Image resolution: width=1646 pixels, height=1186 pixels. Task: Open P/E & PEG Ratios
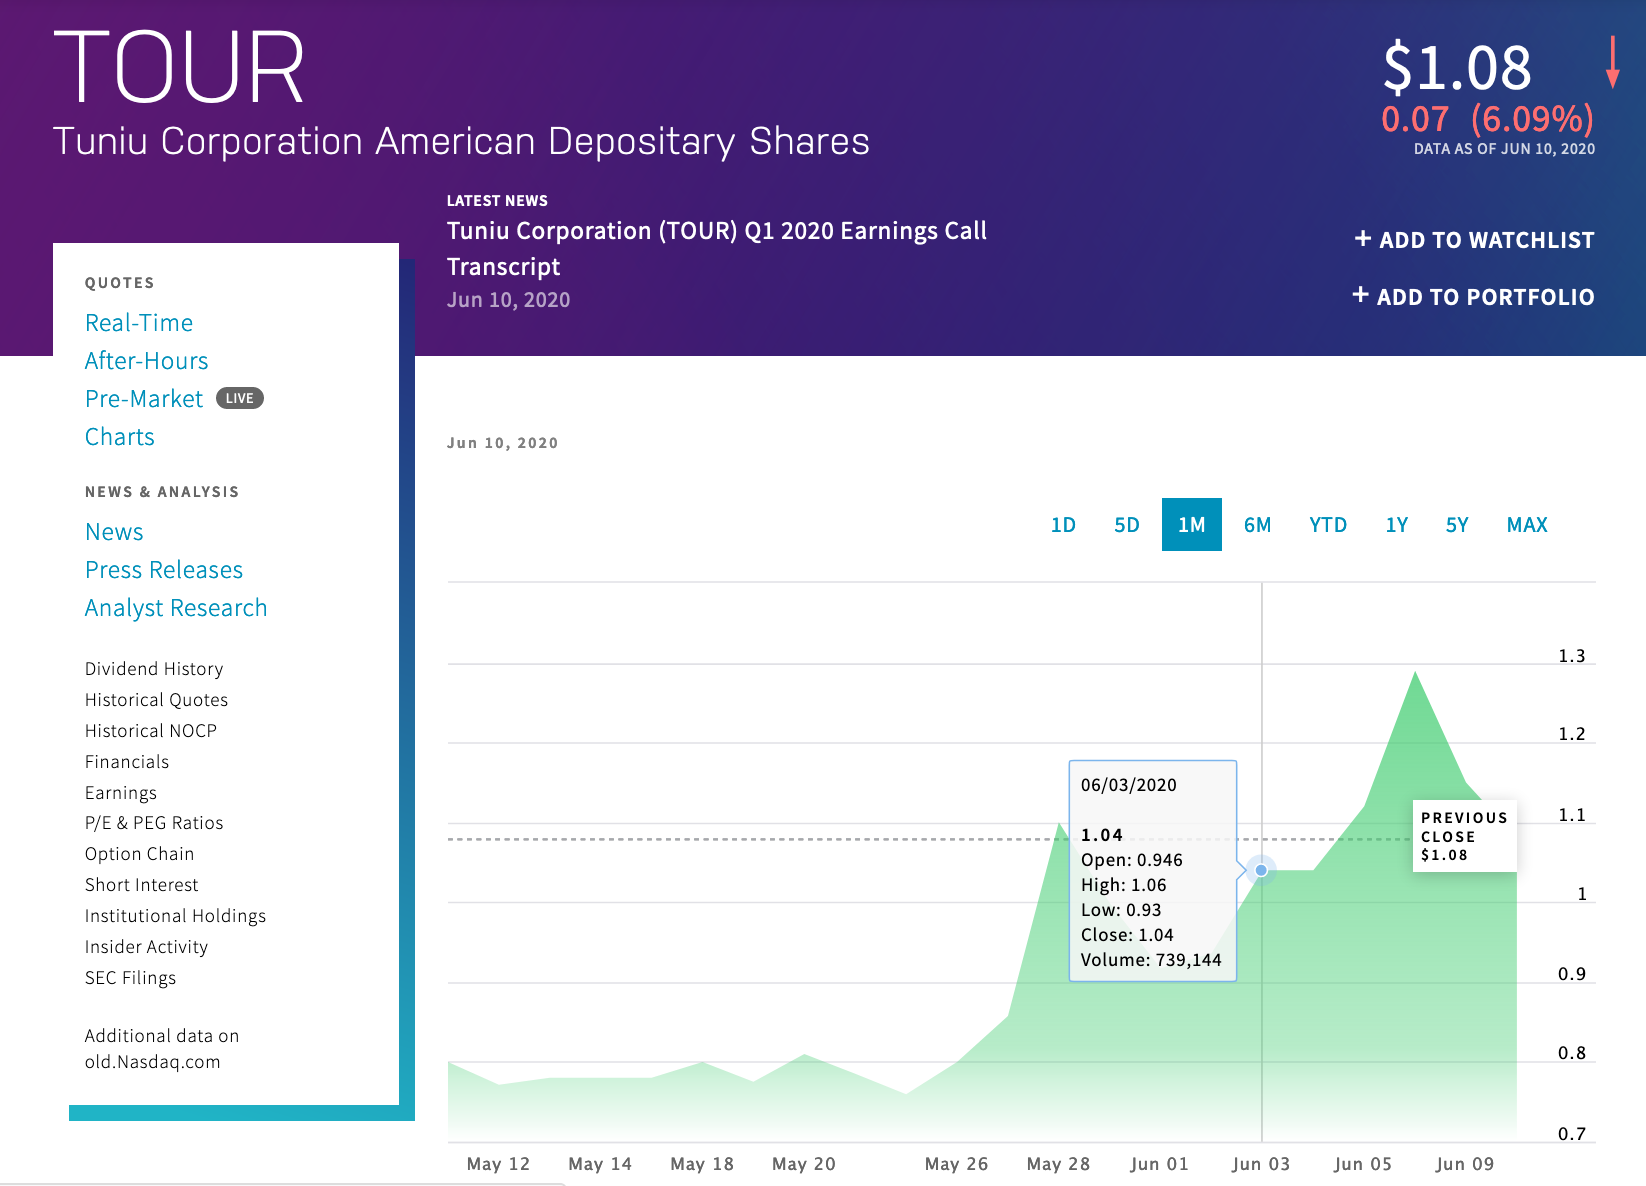[x=154, y=823]
